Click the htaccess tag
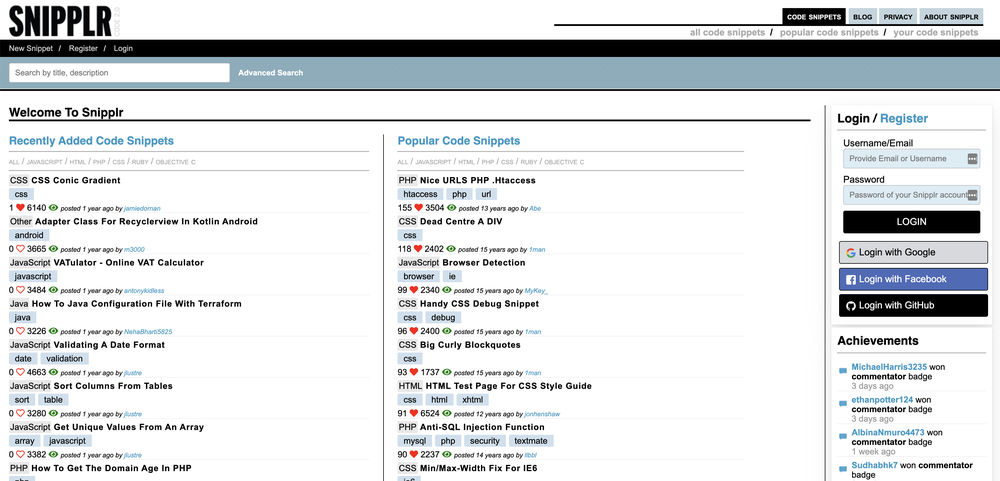The height and width of the screenshot is (481, 1000). pyautogui.click(x=420, y=194)
